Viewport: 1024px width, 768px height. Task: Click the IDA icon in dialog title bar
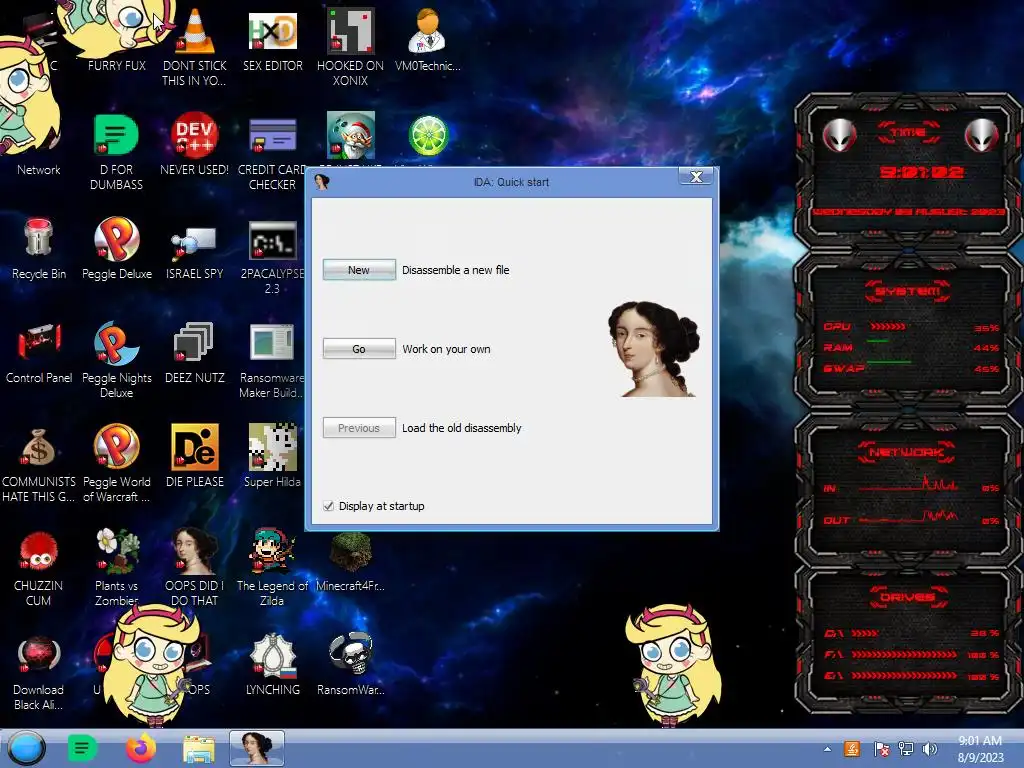tap(321, 182)
